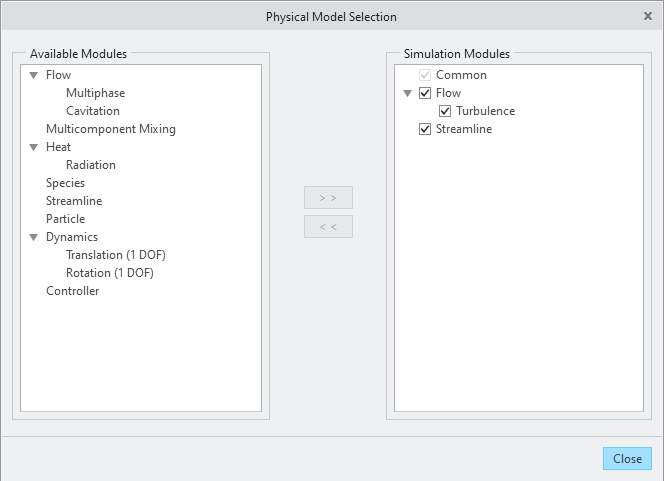This screenshot has height=481, width=664.
Task: Select the Cavitation module
Action: click(x=93, y=111)
